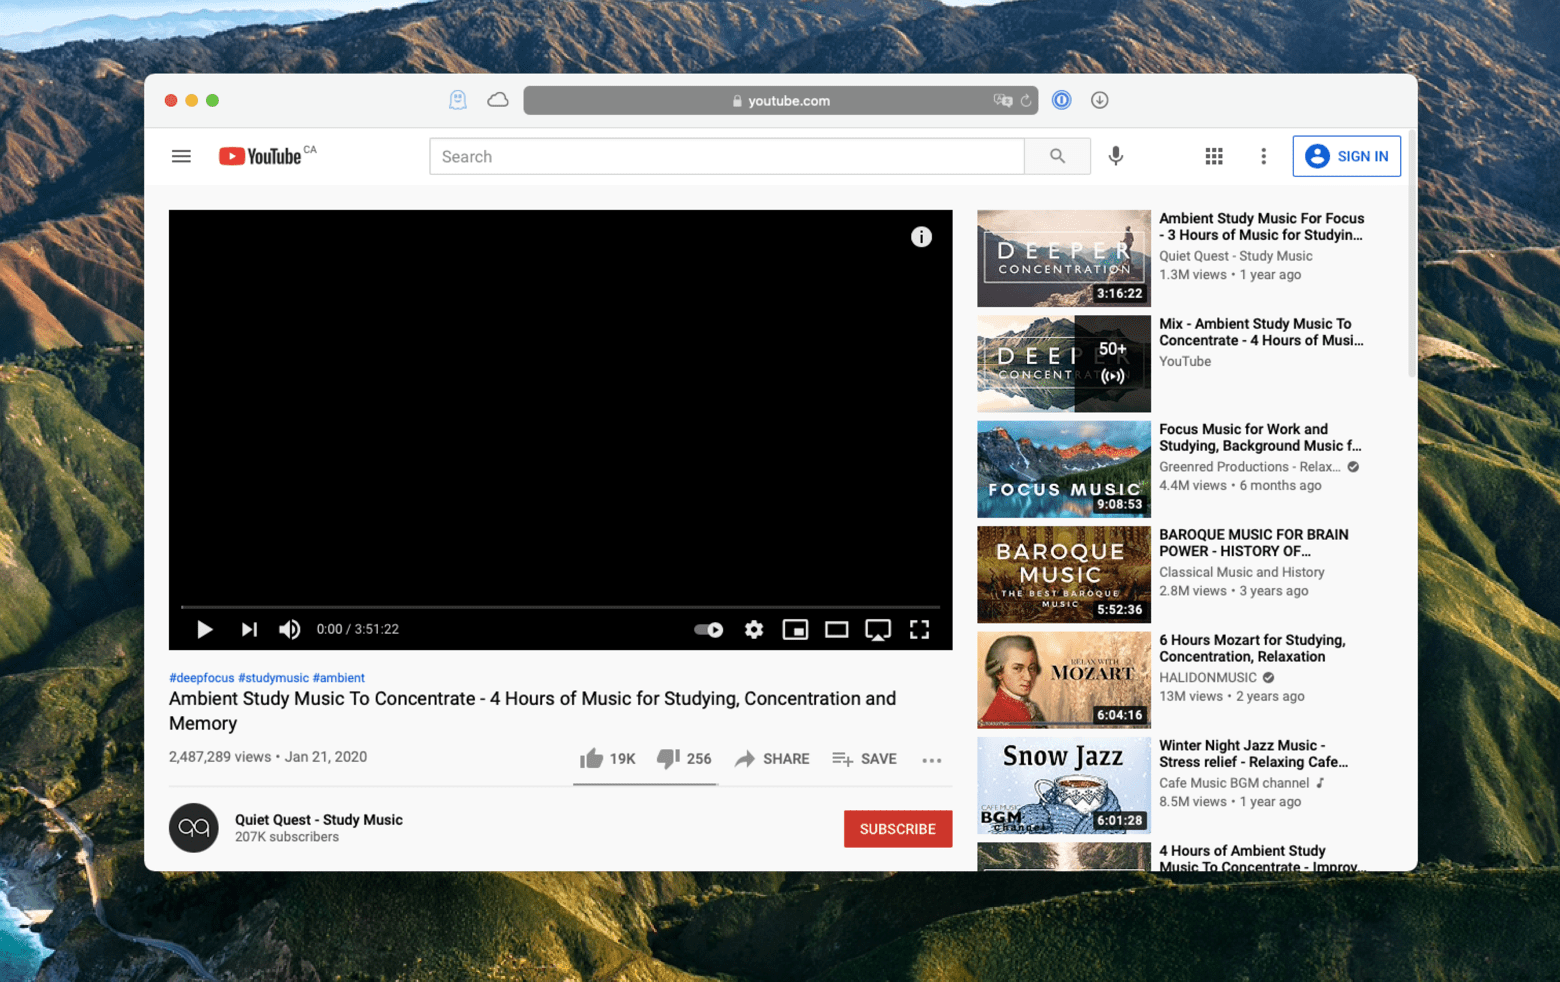
Task: Open the browser downloads dropdown
Action: (x=1099, y=100)
